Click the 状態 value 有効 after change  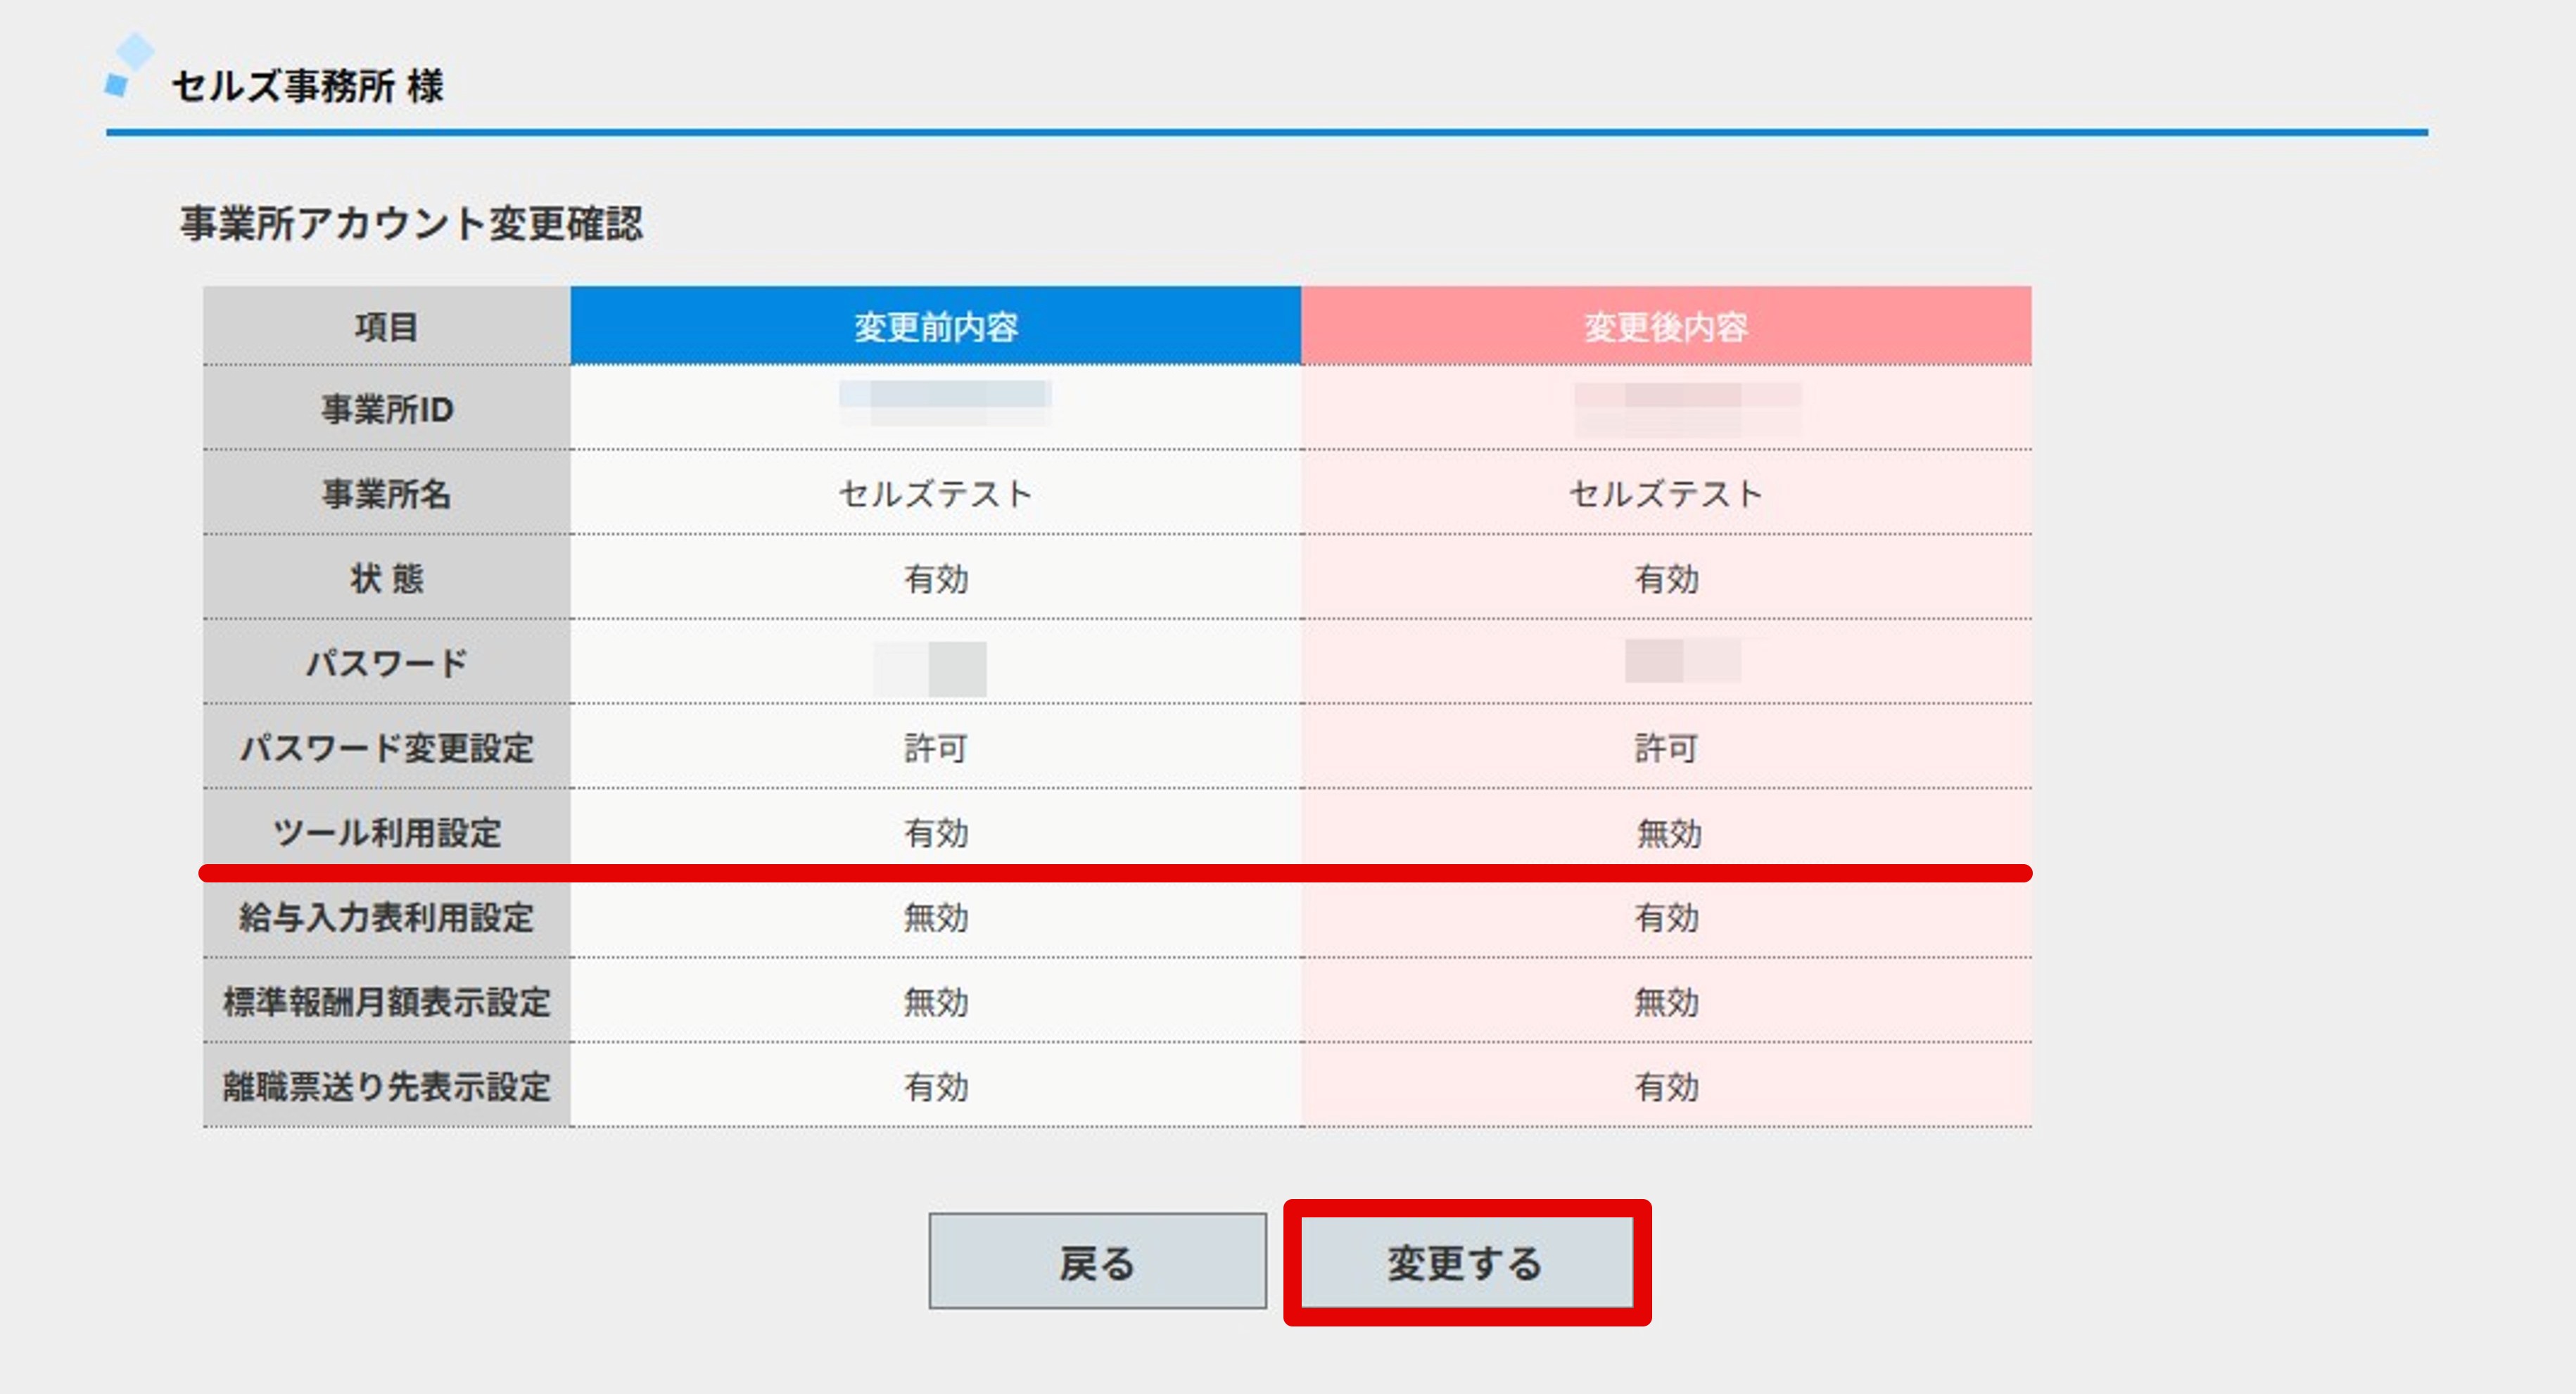point(1666,578)
